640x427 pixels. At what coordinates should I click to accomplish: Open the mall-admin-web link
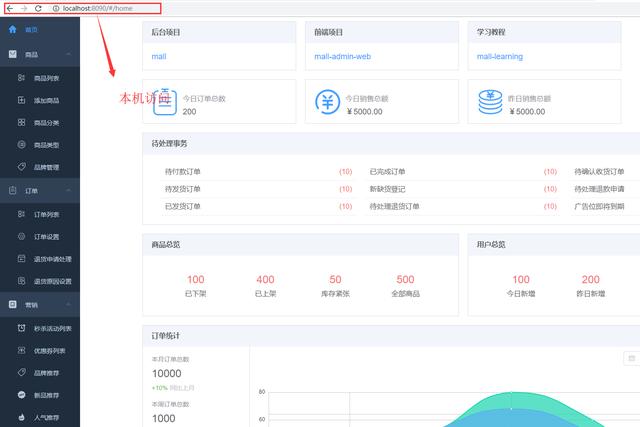(x=342, y=56)
